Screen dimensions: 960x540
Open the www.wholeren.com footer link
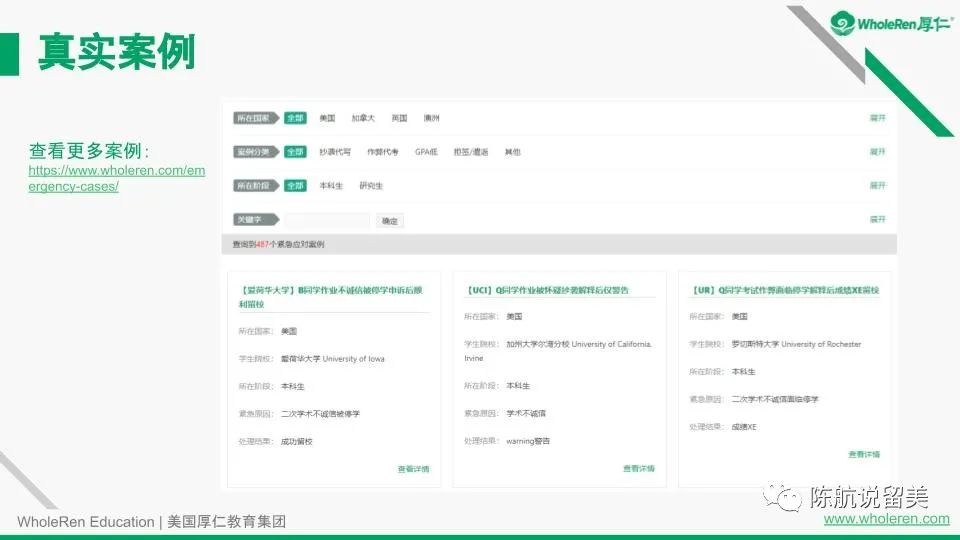(886, 519)
